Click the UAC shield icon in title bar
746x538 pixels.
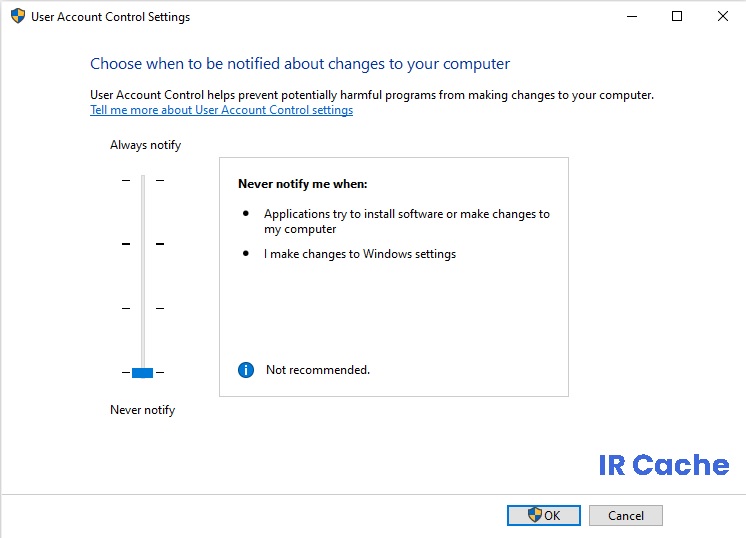click(18, 16)
